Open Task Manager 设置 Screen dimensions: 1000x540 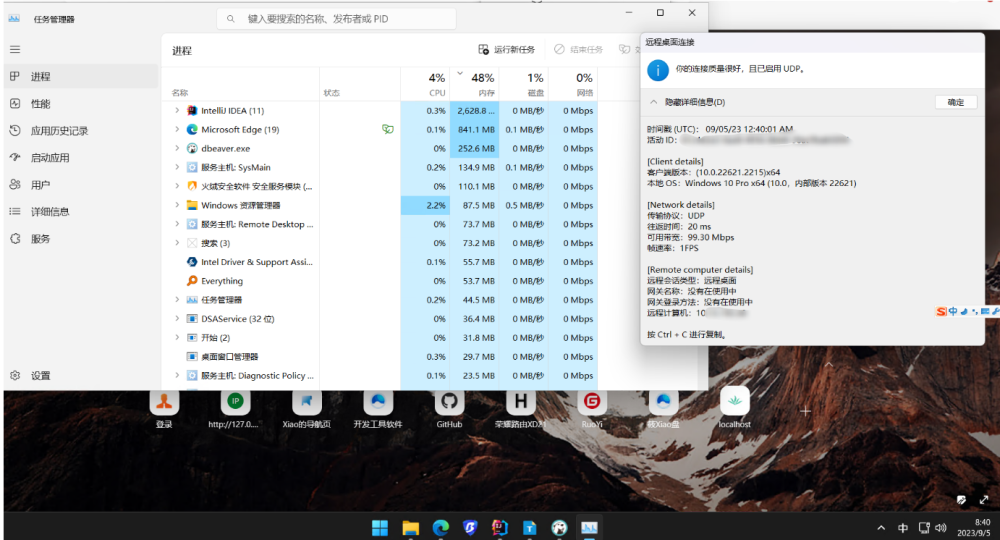click(81, 376)
